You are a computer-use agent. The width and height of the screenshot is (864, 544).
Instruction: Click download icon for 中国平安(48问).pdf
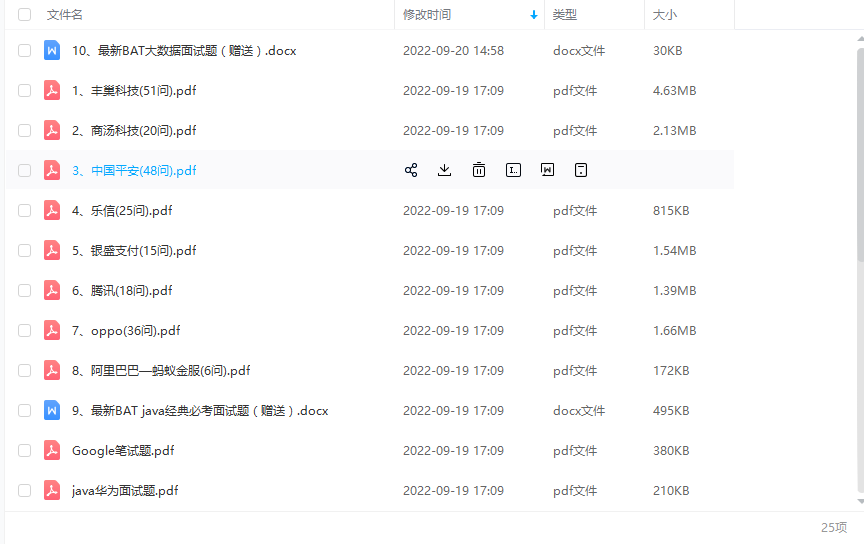[x=445, y=170]
